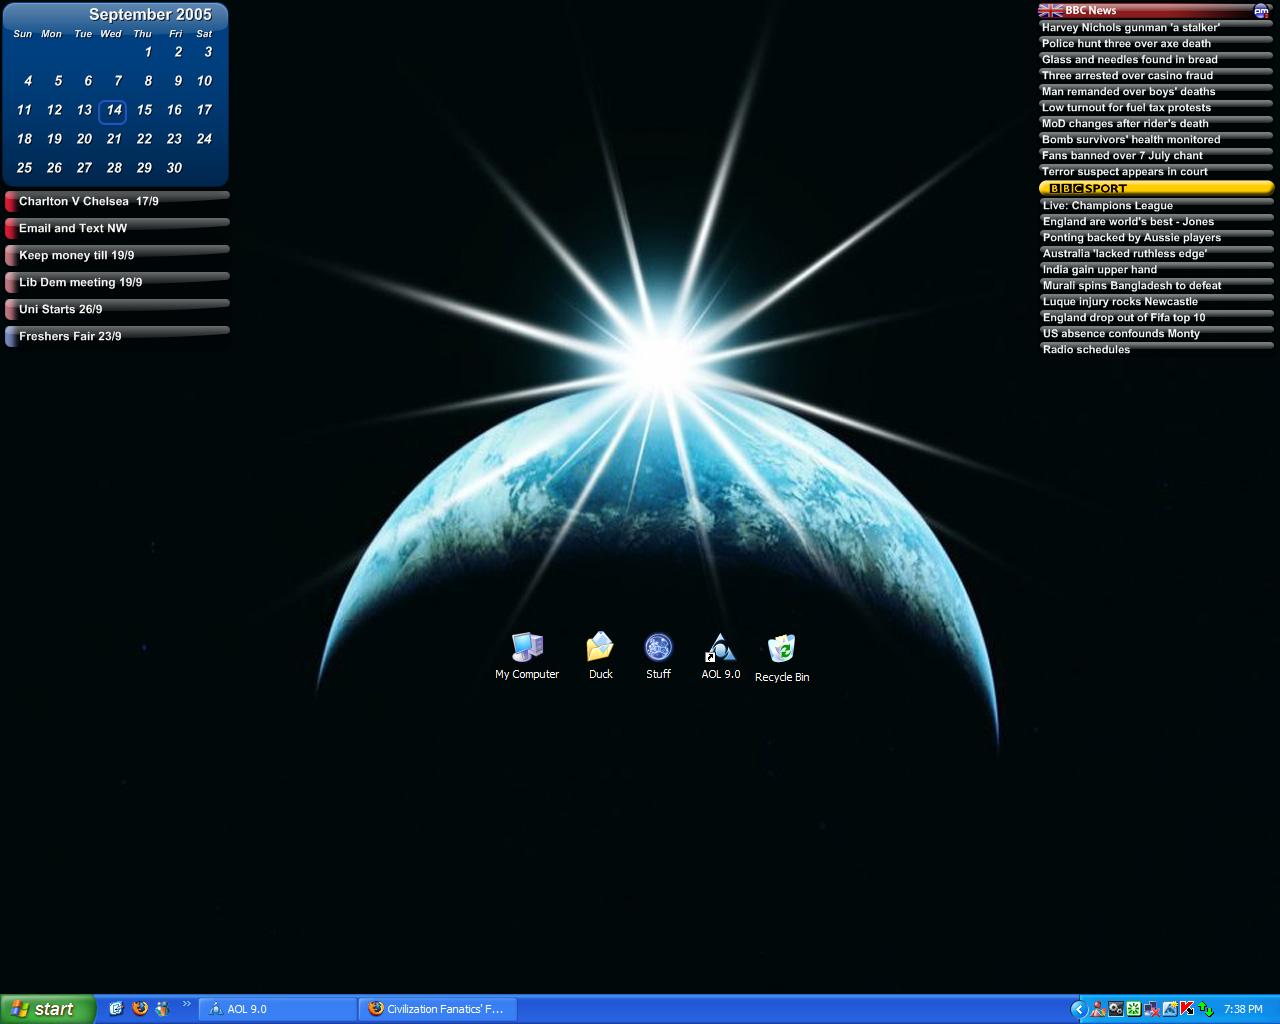Click the green arrows network activity icon
This screenshot has width=1280, height=1024.
1206,1009
